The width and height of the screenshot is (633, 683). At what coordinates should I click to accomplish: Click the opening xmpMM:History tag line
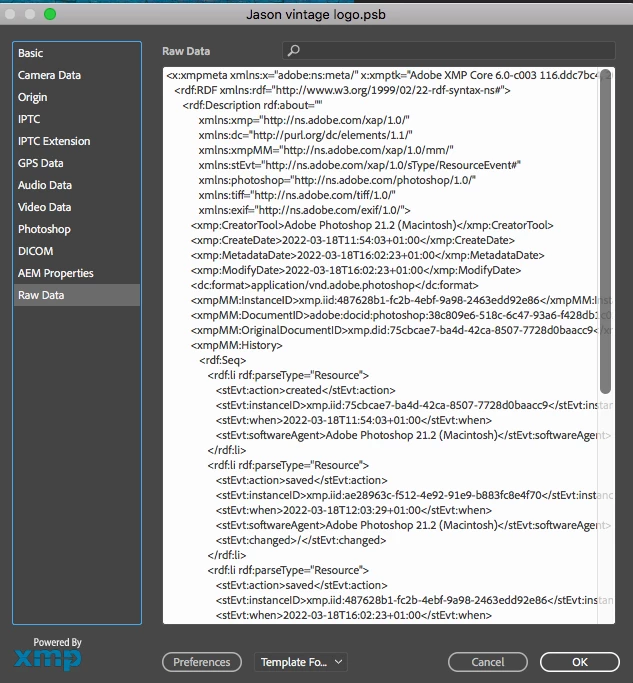click(x=237, y=345)
